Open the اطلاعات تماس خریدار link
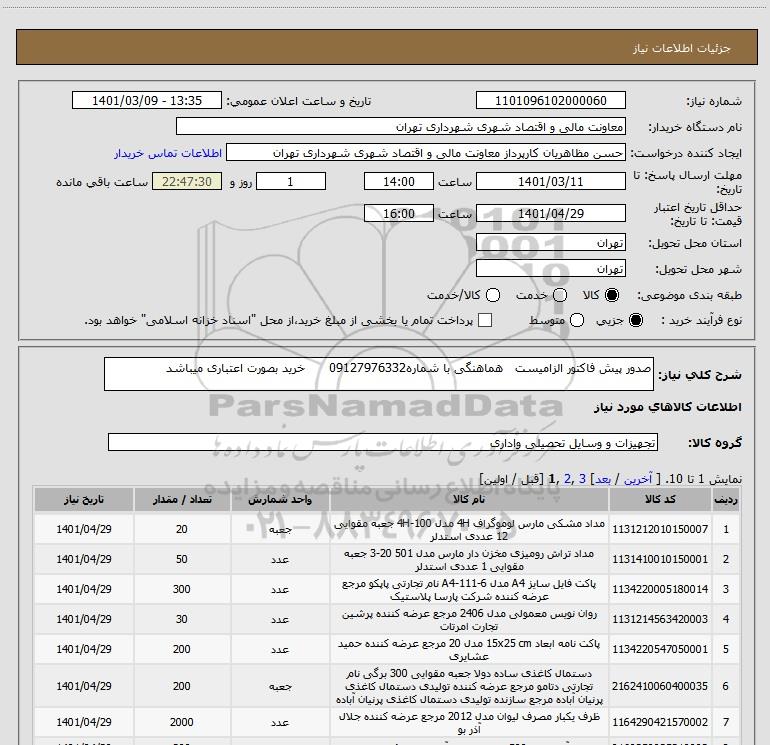770x745 pixels. tap(168, 153)
